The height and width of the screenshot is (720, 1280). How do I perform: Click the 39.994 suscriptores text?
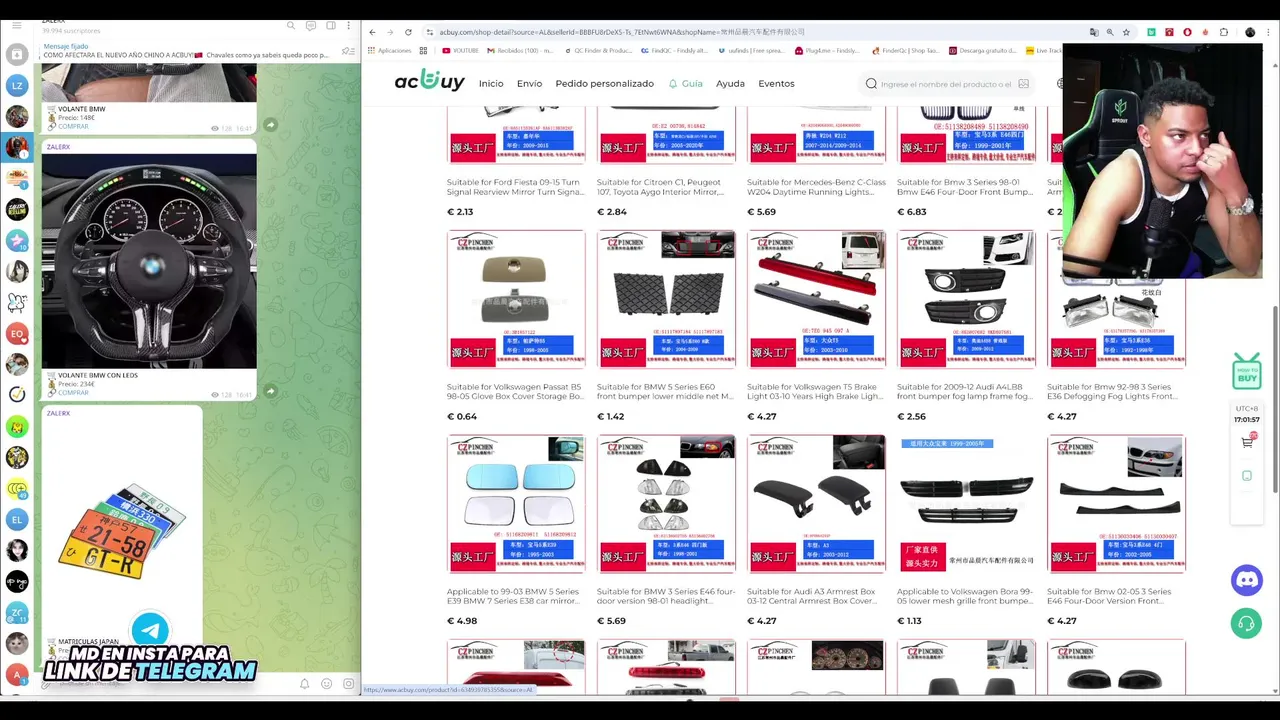tap(71, 31)
